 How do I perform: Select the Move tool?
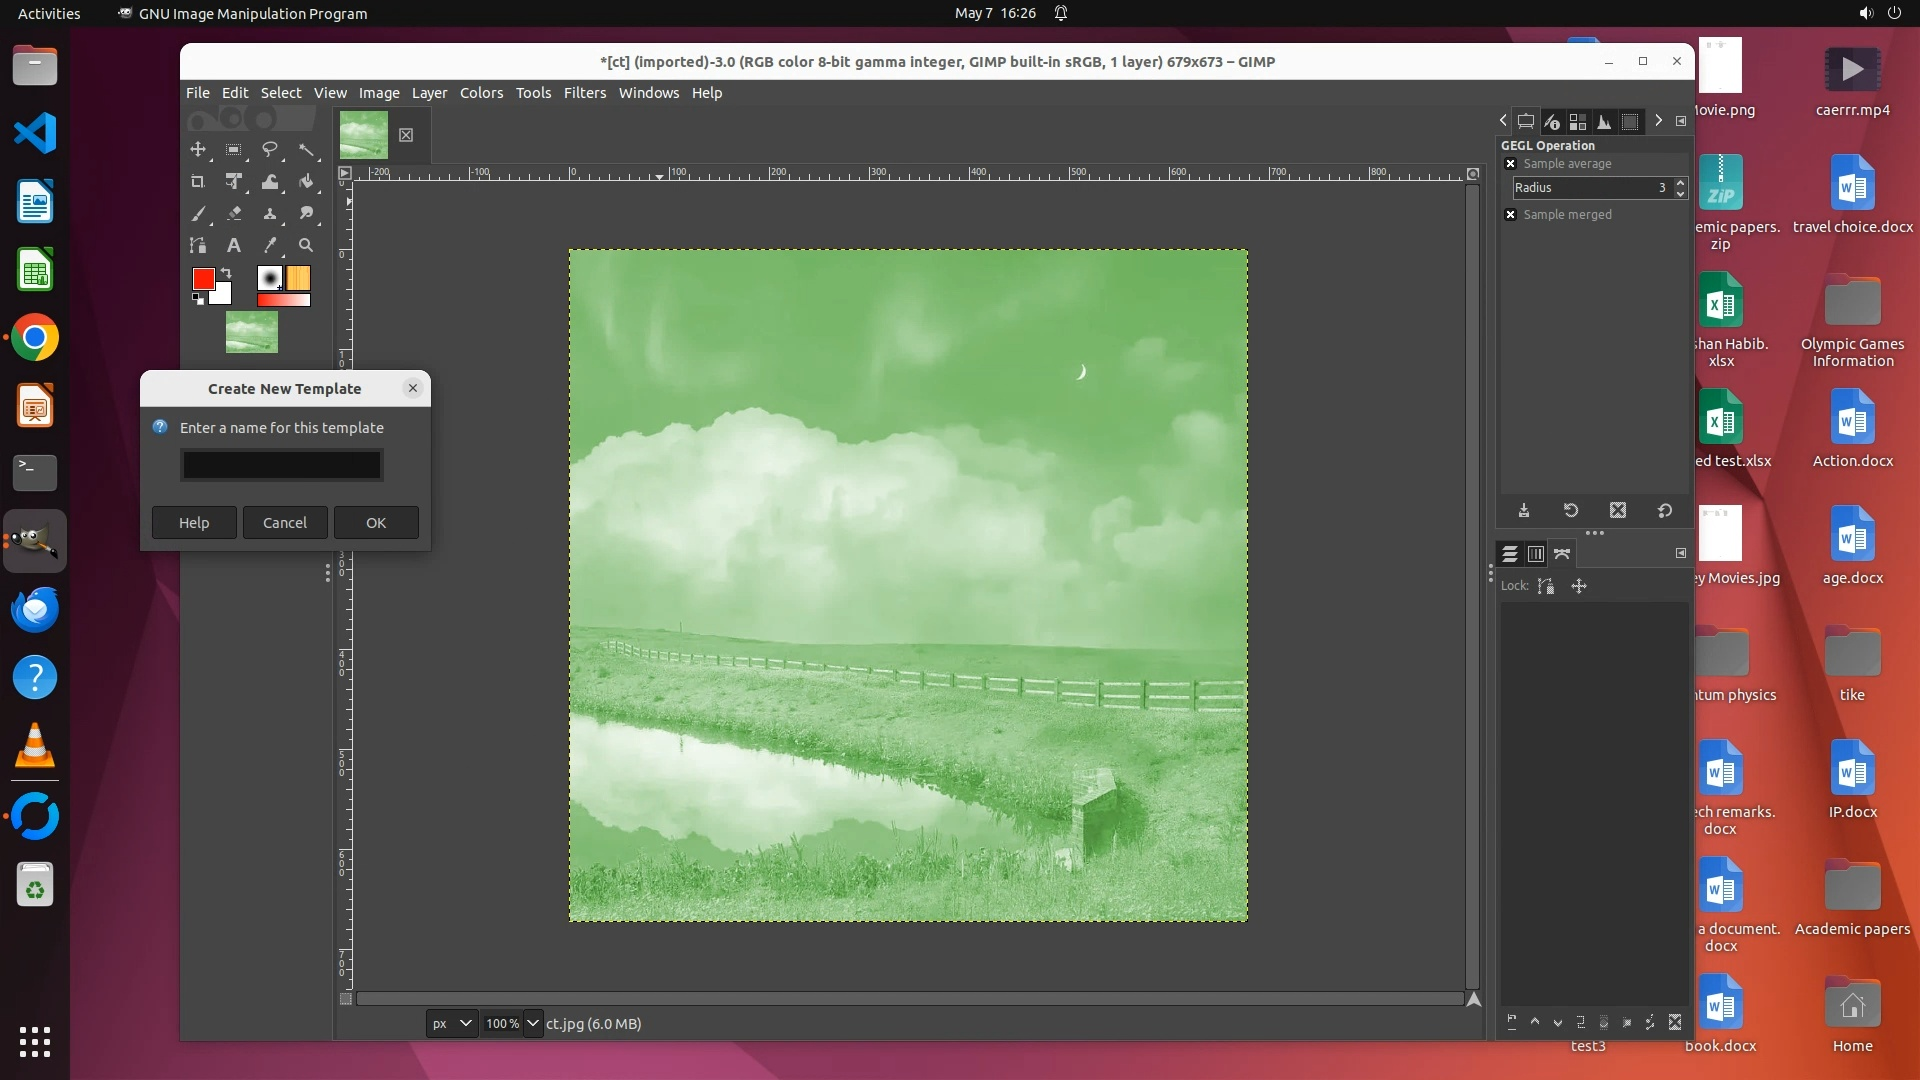[198, 150]
